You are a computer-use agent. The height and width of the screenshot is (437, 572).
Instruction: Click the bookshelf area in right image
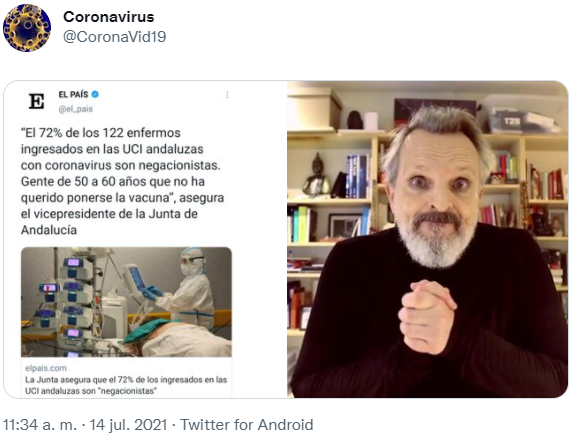[x=332, y=204]
